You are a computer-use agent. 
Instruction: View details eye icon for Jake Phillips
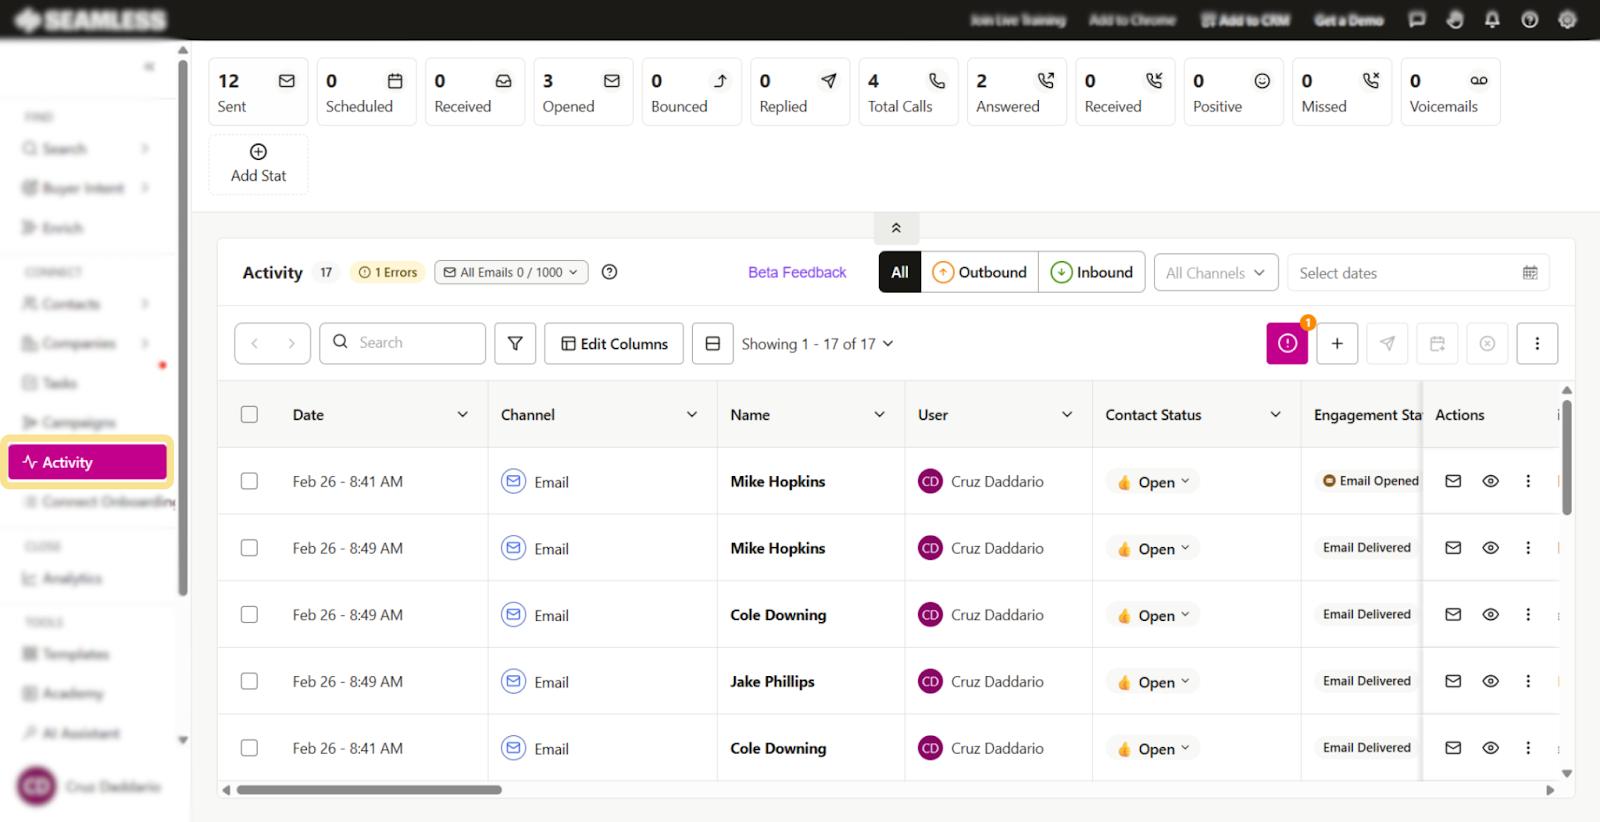tap(1490, 681)
